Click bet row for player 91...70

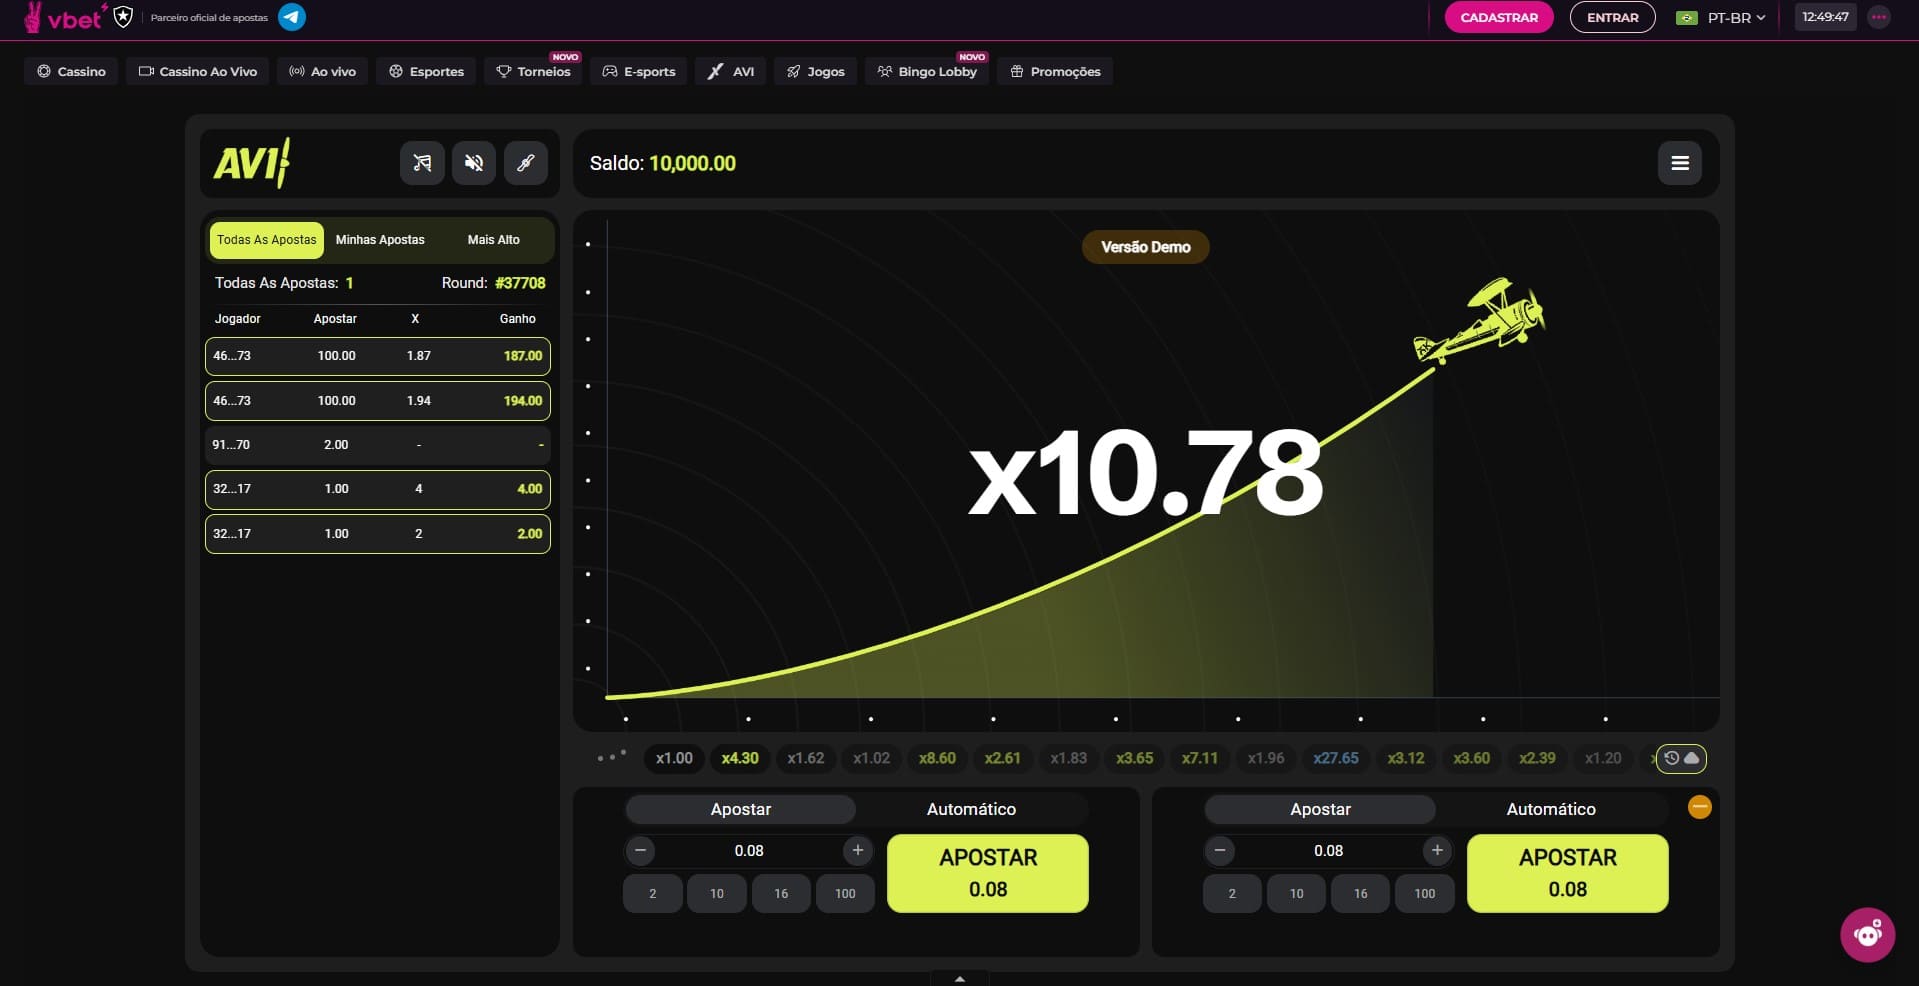coord(378,445)
